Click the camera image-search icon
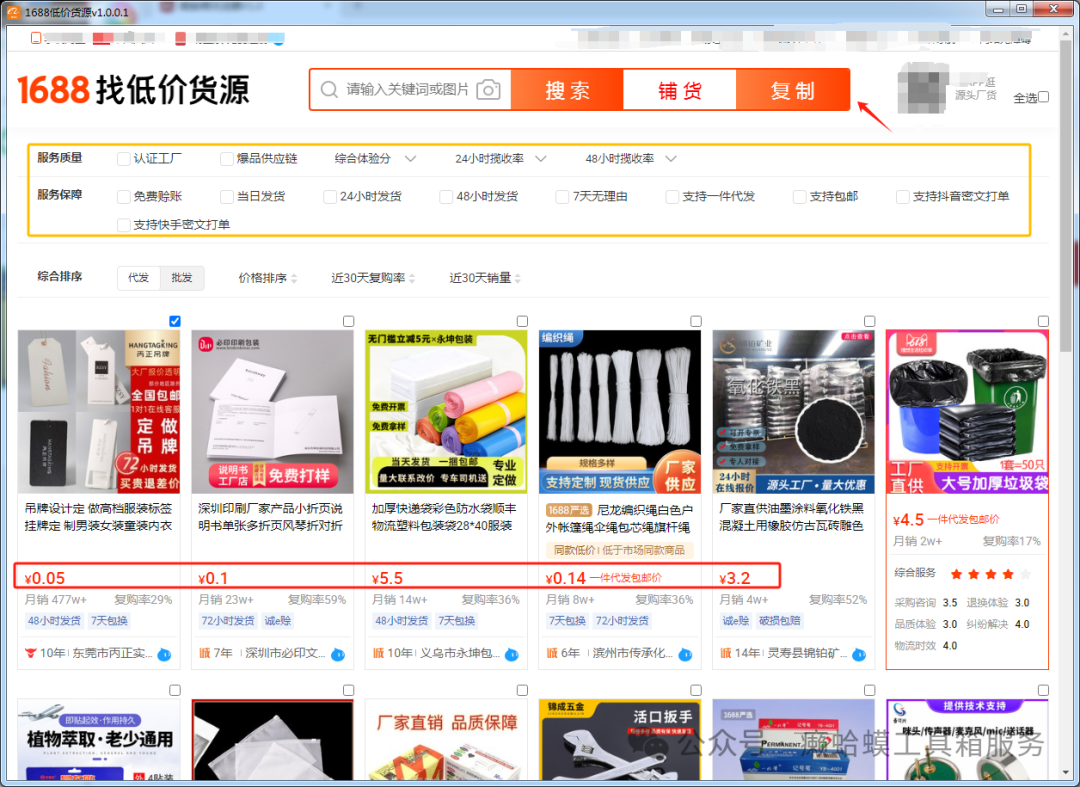Screen dimensions: 1080x787 point(488,90)
